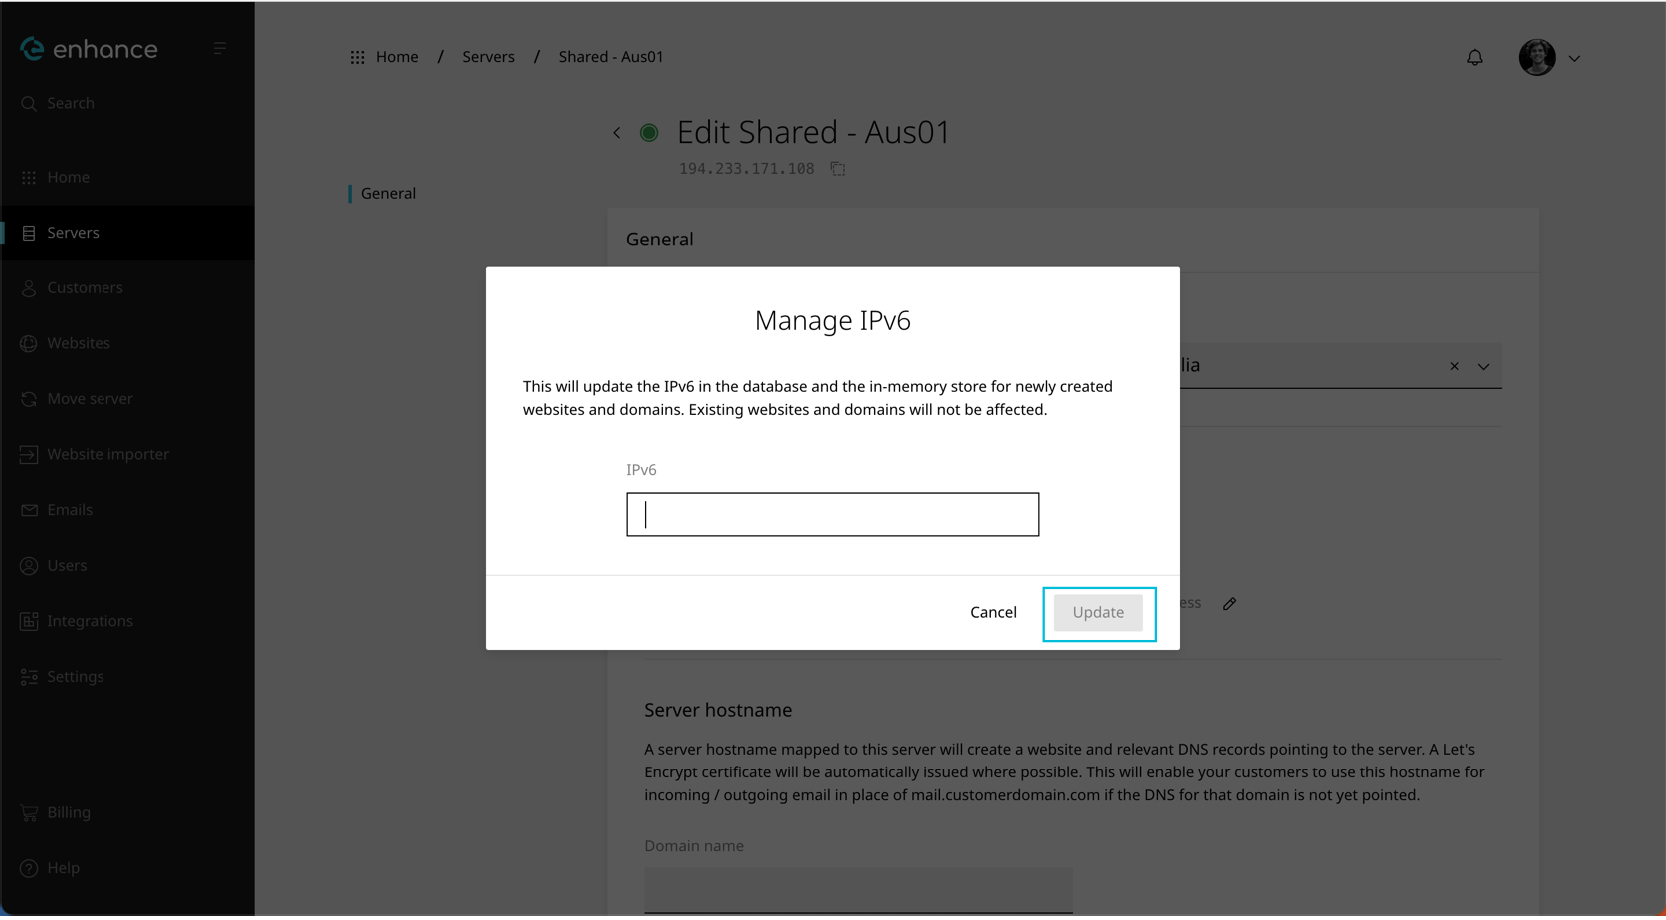Copy the server IP address
The width and height of the screenshot is (1666, 920).
[838, 169]
